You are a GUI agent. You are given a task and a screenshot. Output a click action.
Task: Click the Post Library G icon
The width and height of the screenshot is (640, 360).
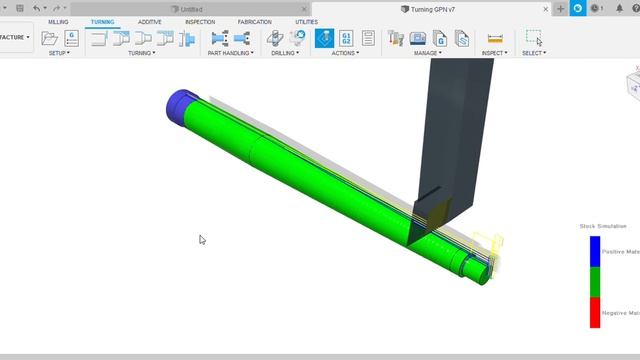pos(440,39)
